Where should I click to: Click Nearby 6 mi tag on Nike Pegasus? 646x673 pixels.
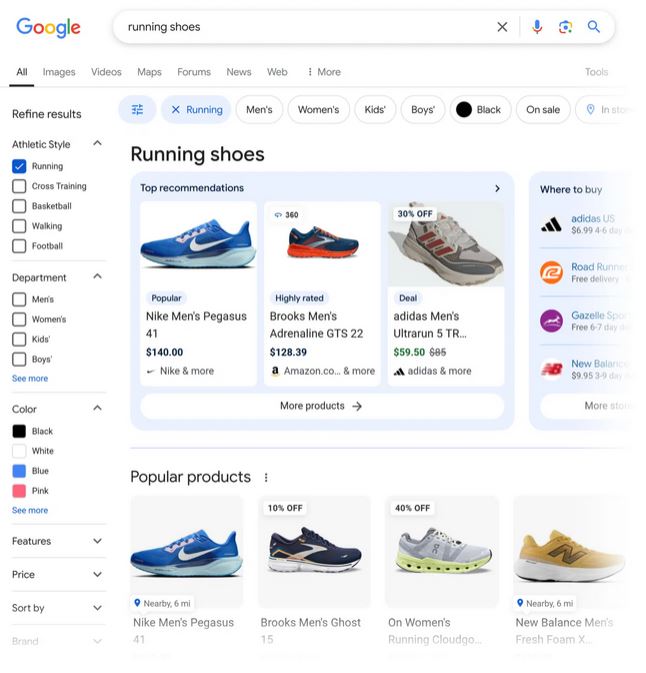tap(162, 603)
